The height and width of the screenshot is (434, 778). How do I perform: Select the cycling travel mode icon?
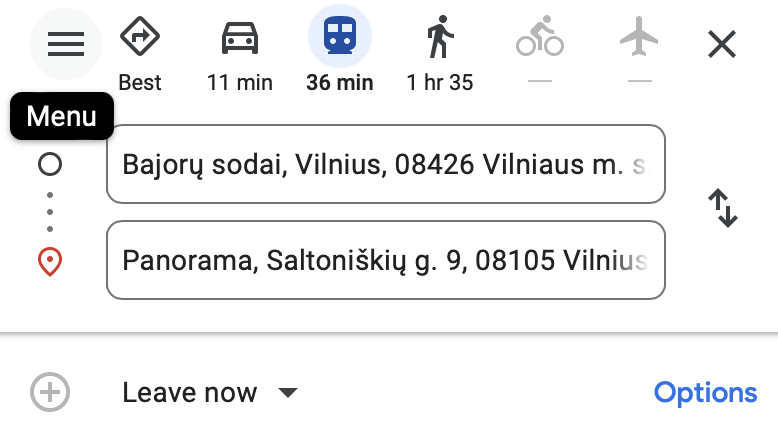tap(540, 40)
